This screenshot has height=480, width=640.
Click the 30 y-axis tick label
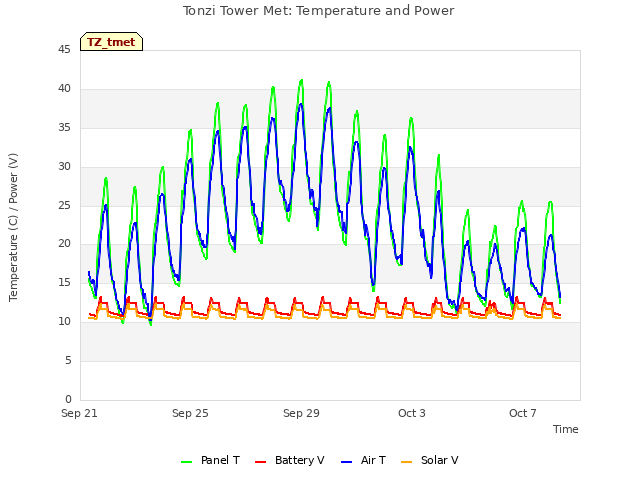64,167
